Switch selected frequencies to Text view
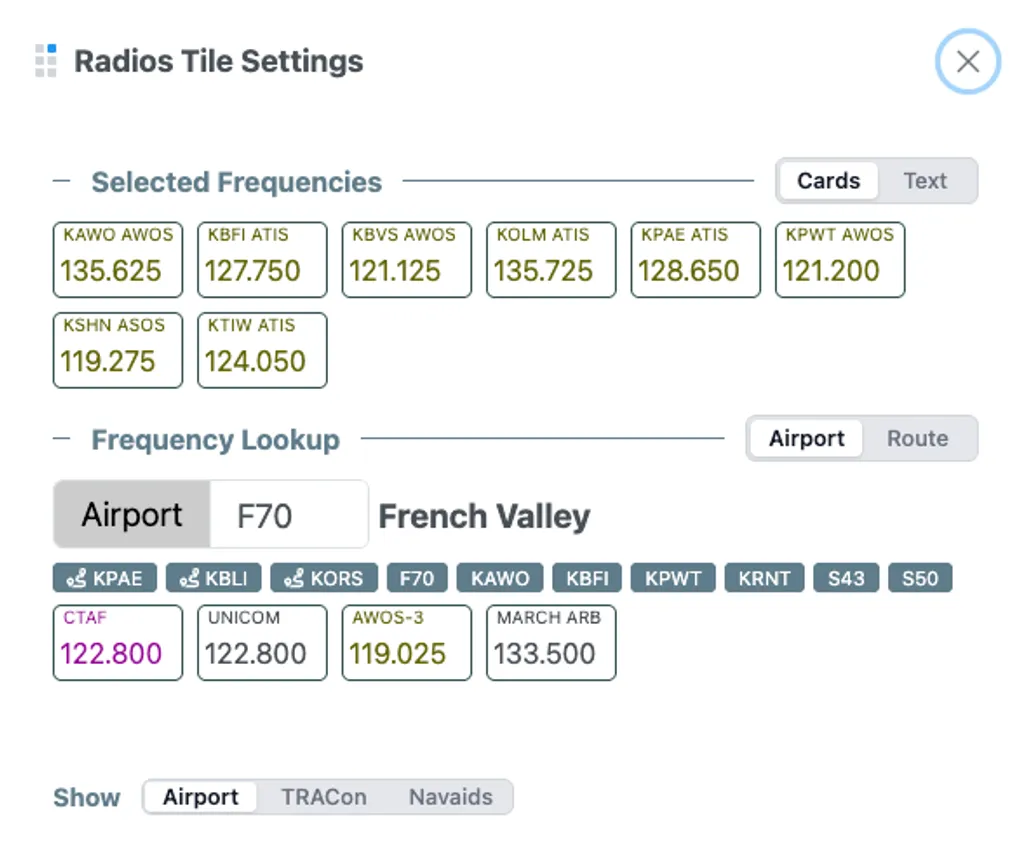 (x=925, y=181)
